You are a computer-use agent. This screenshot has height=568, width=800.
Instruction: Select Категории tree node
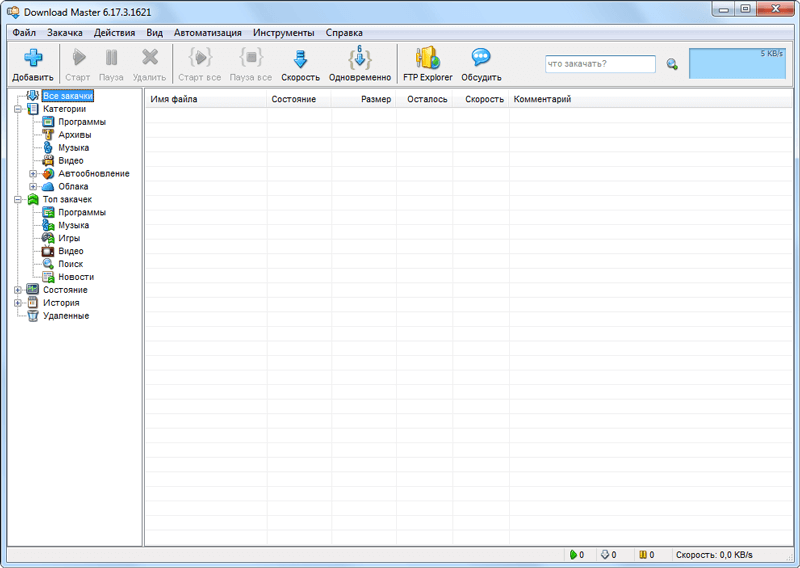click(64, 109)
